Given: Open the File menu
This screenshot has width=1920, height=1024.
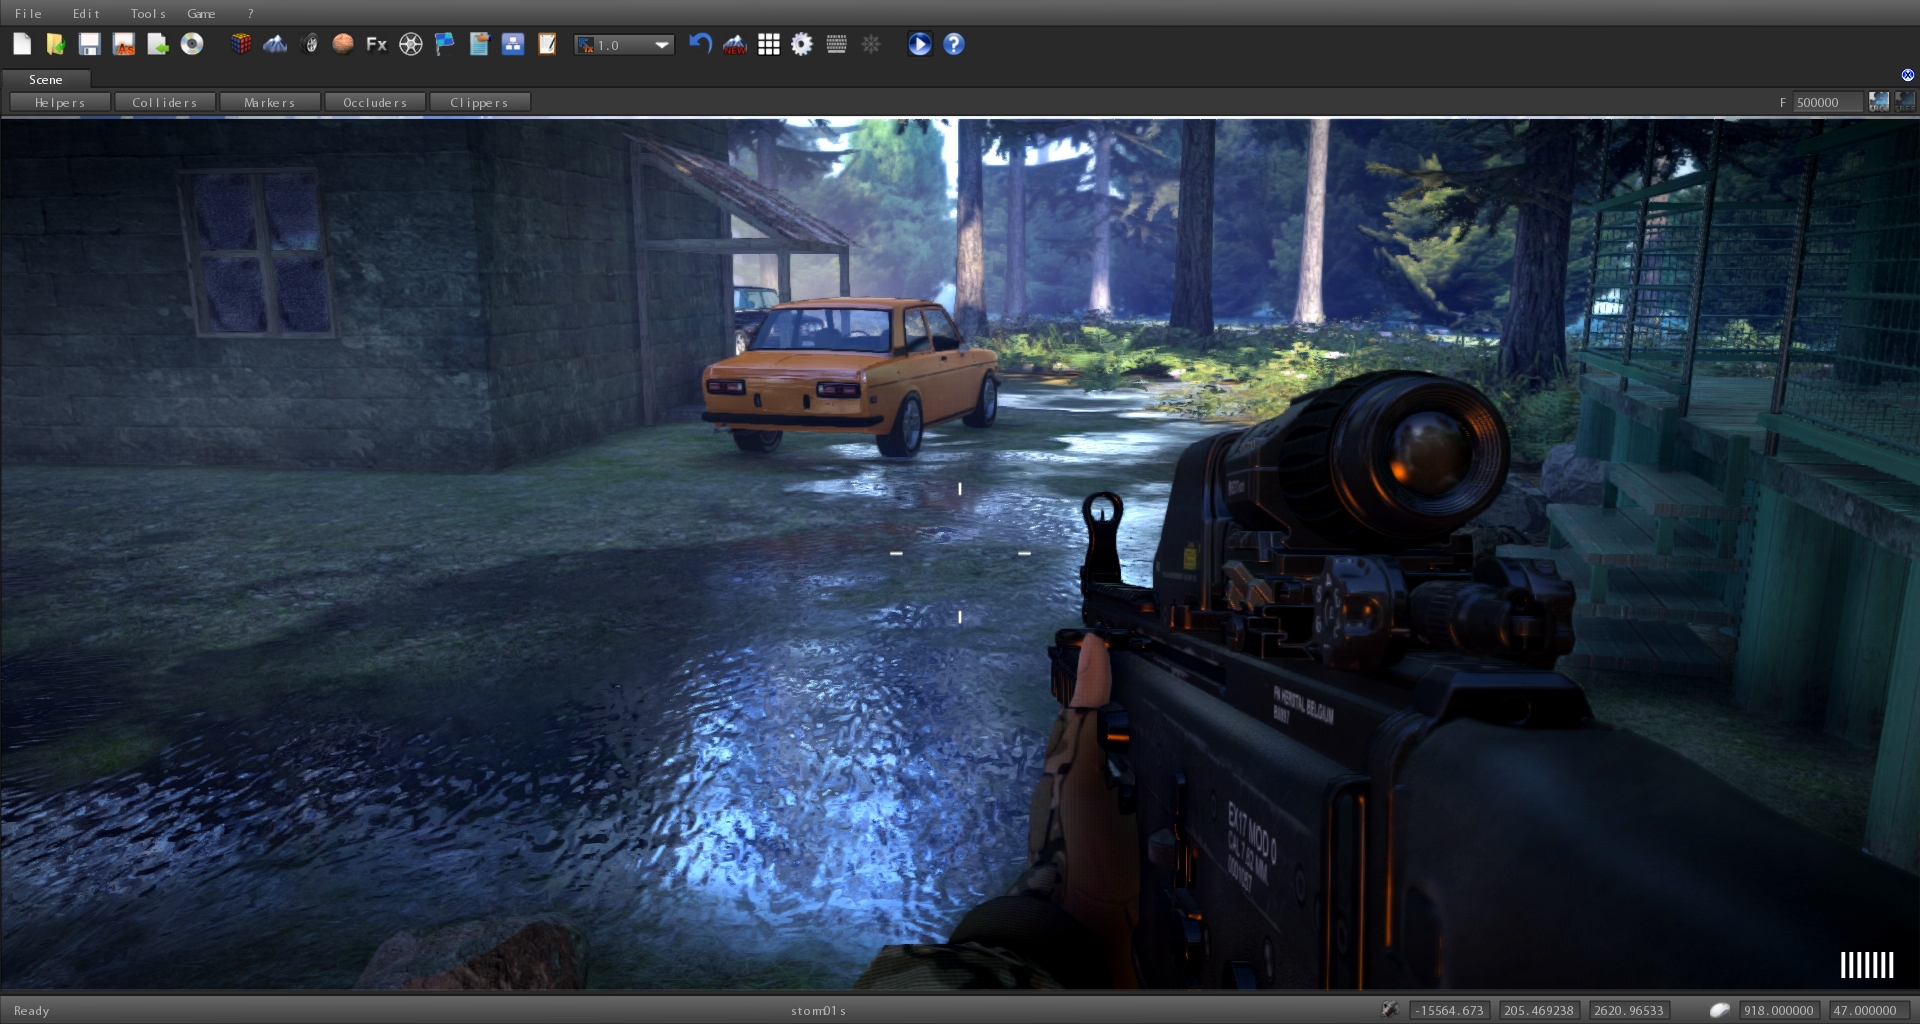Looking at the screenshot, I should point(28,13).
